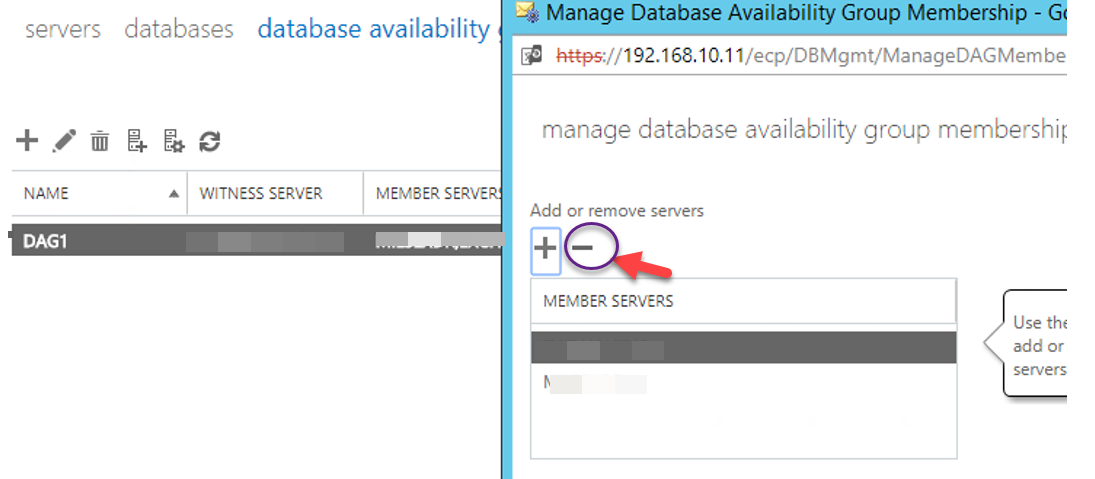The width and height of the screenshot is (1095, 479).
Task: Click the add new DAG plus icon
Action: tap(27, 141)
